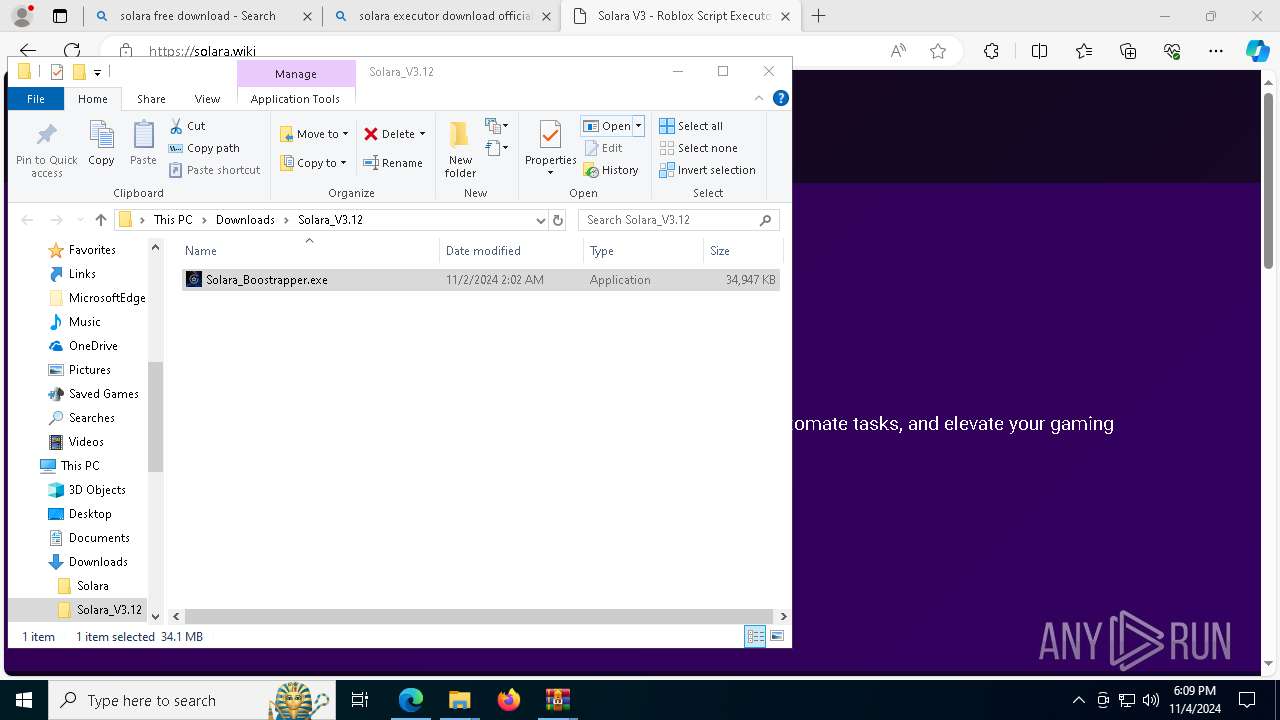Click Invert selection
Image resolution: width=1280 pixels, height=720 pixels.
[707, 170]
